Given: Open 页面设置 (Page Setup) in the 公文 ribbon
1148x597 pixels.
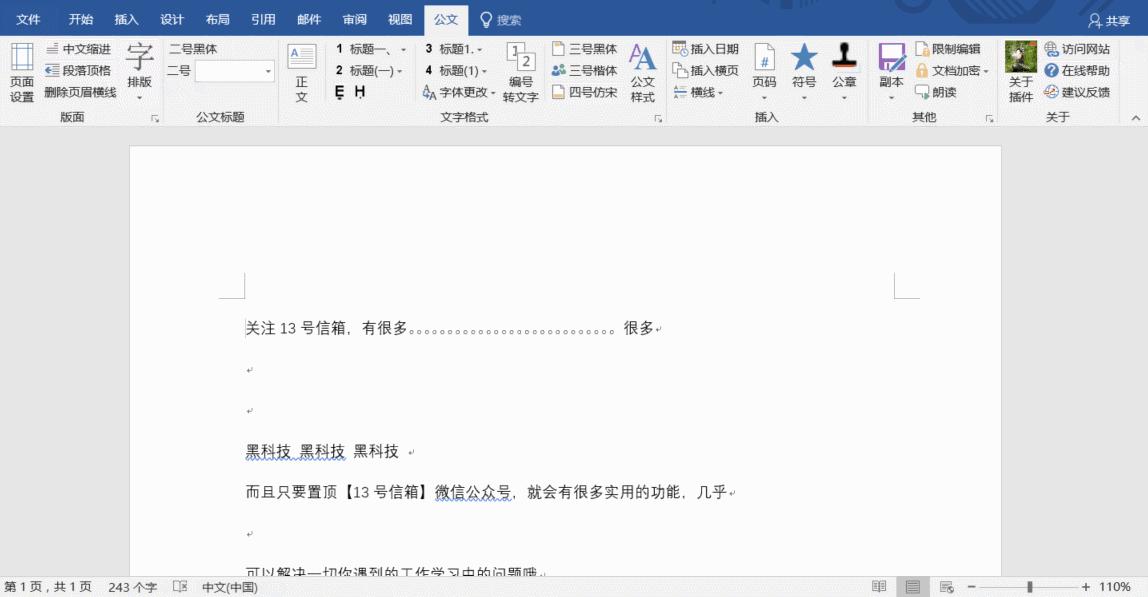Looking at the screenshot, I should pyautogui.click(x=20, y=70).
